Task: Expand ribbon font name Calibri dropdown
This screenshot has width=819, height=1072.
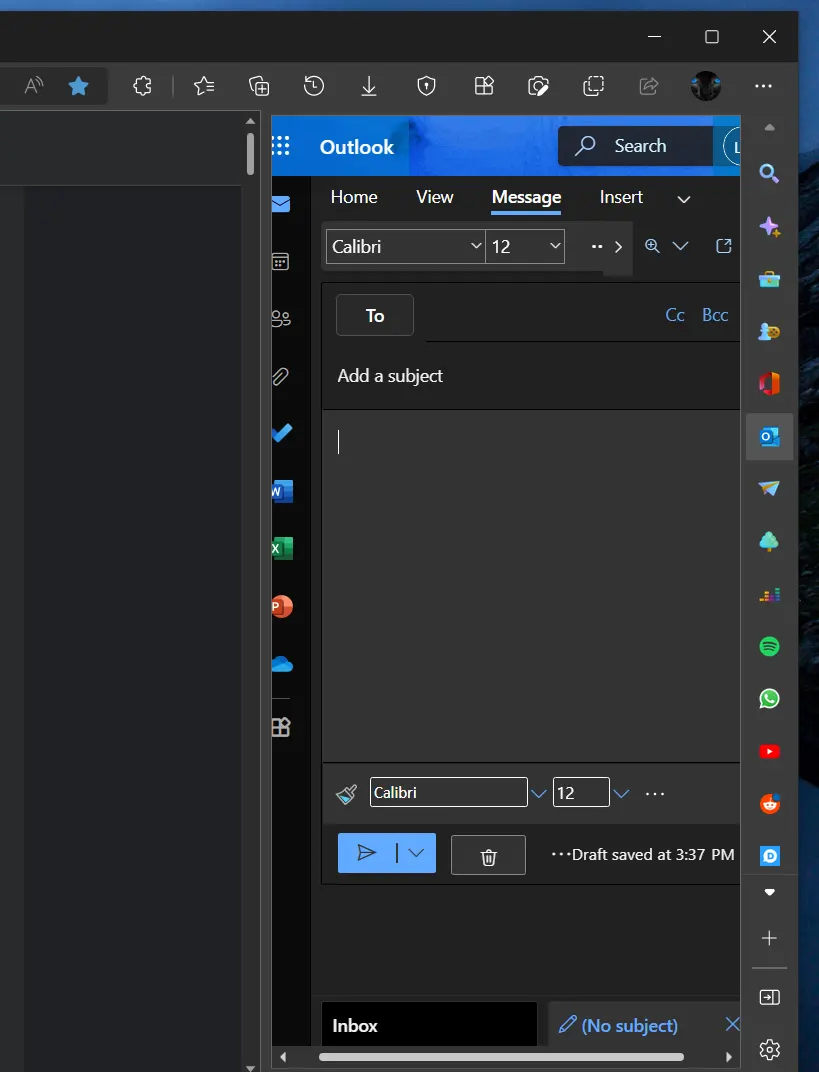Action: click(476, 246)
